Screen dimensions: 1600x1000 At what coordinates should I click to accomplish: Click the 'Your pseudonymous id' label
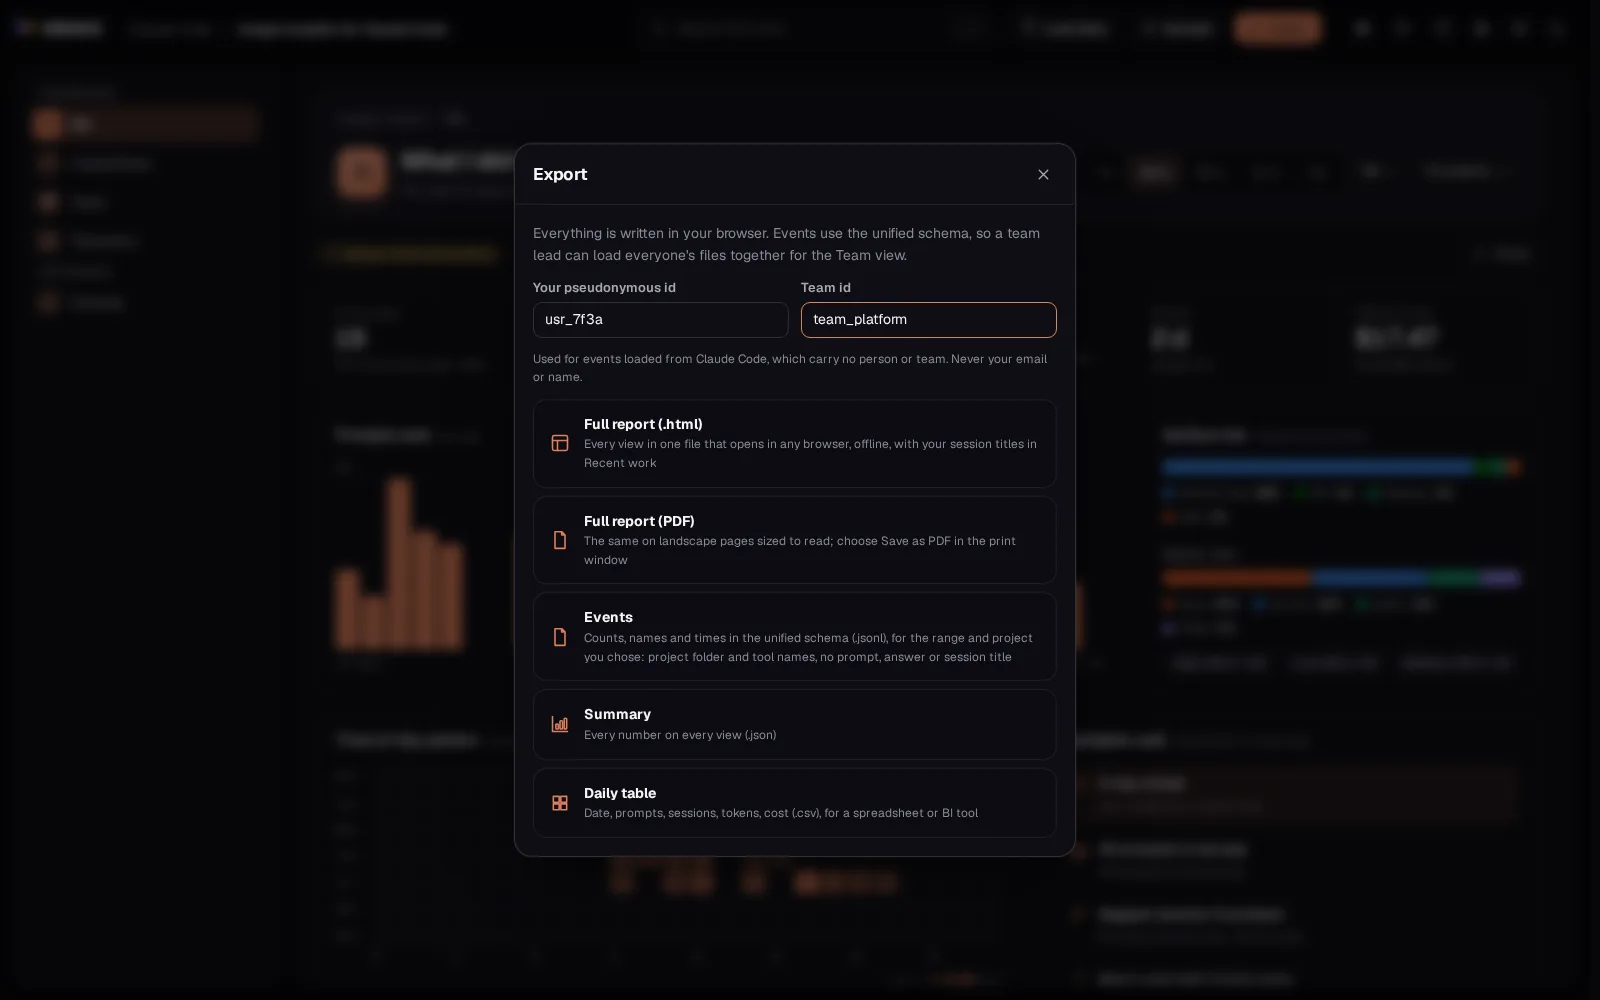tap(604, 287)
